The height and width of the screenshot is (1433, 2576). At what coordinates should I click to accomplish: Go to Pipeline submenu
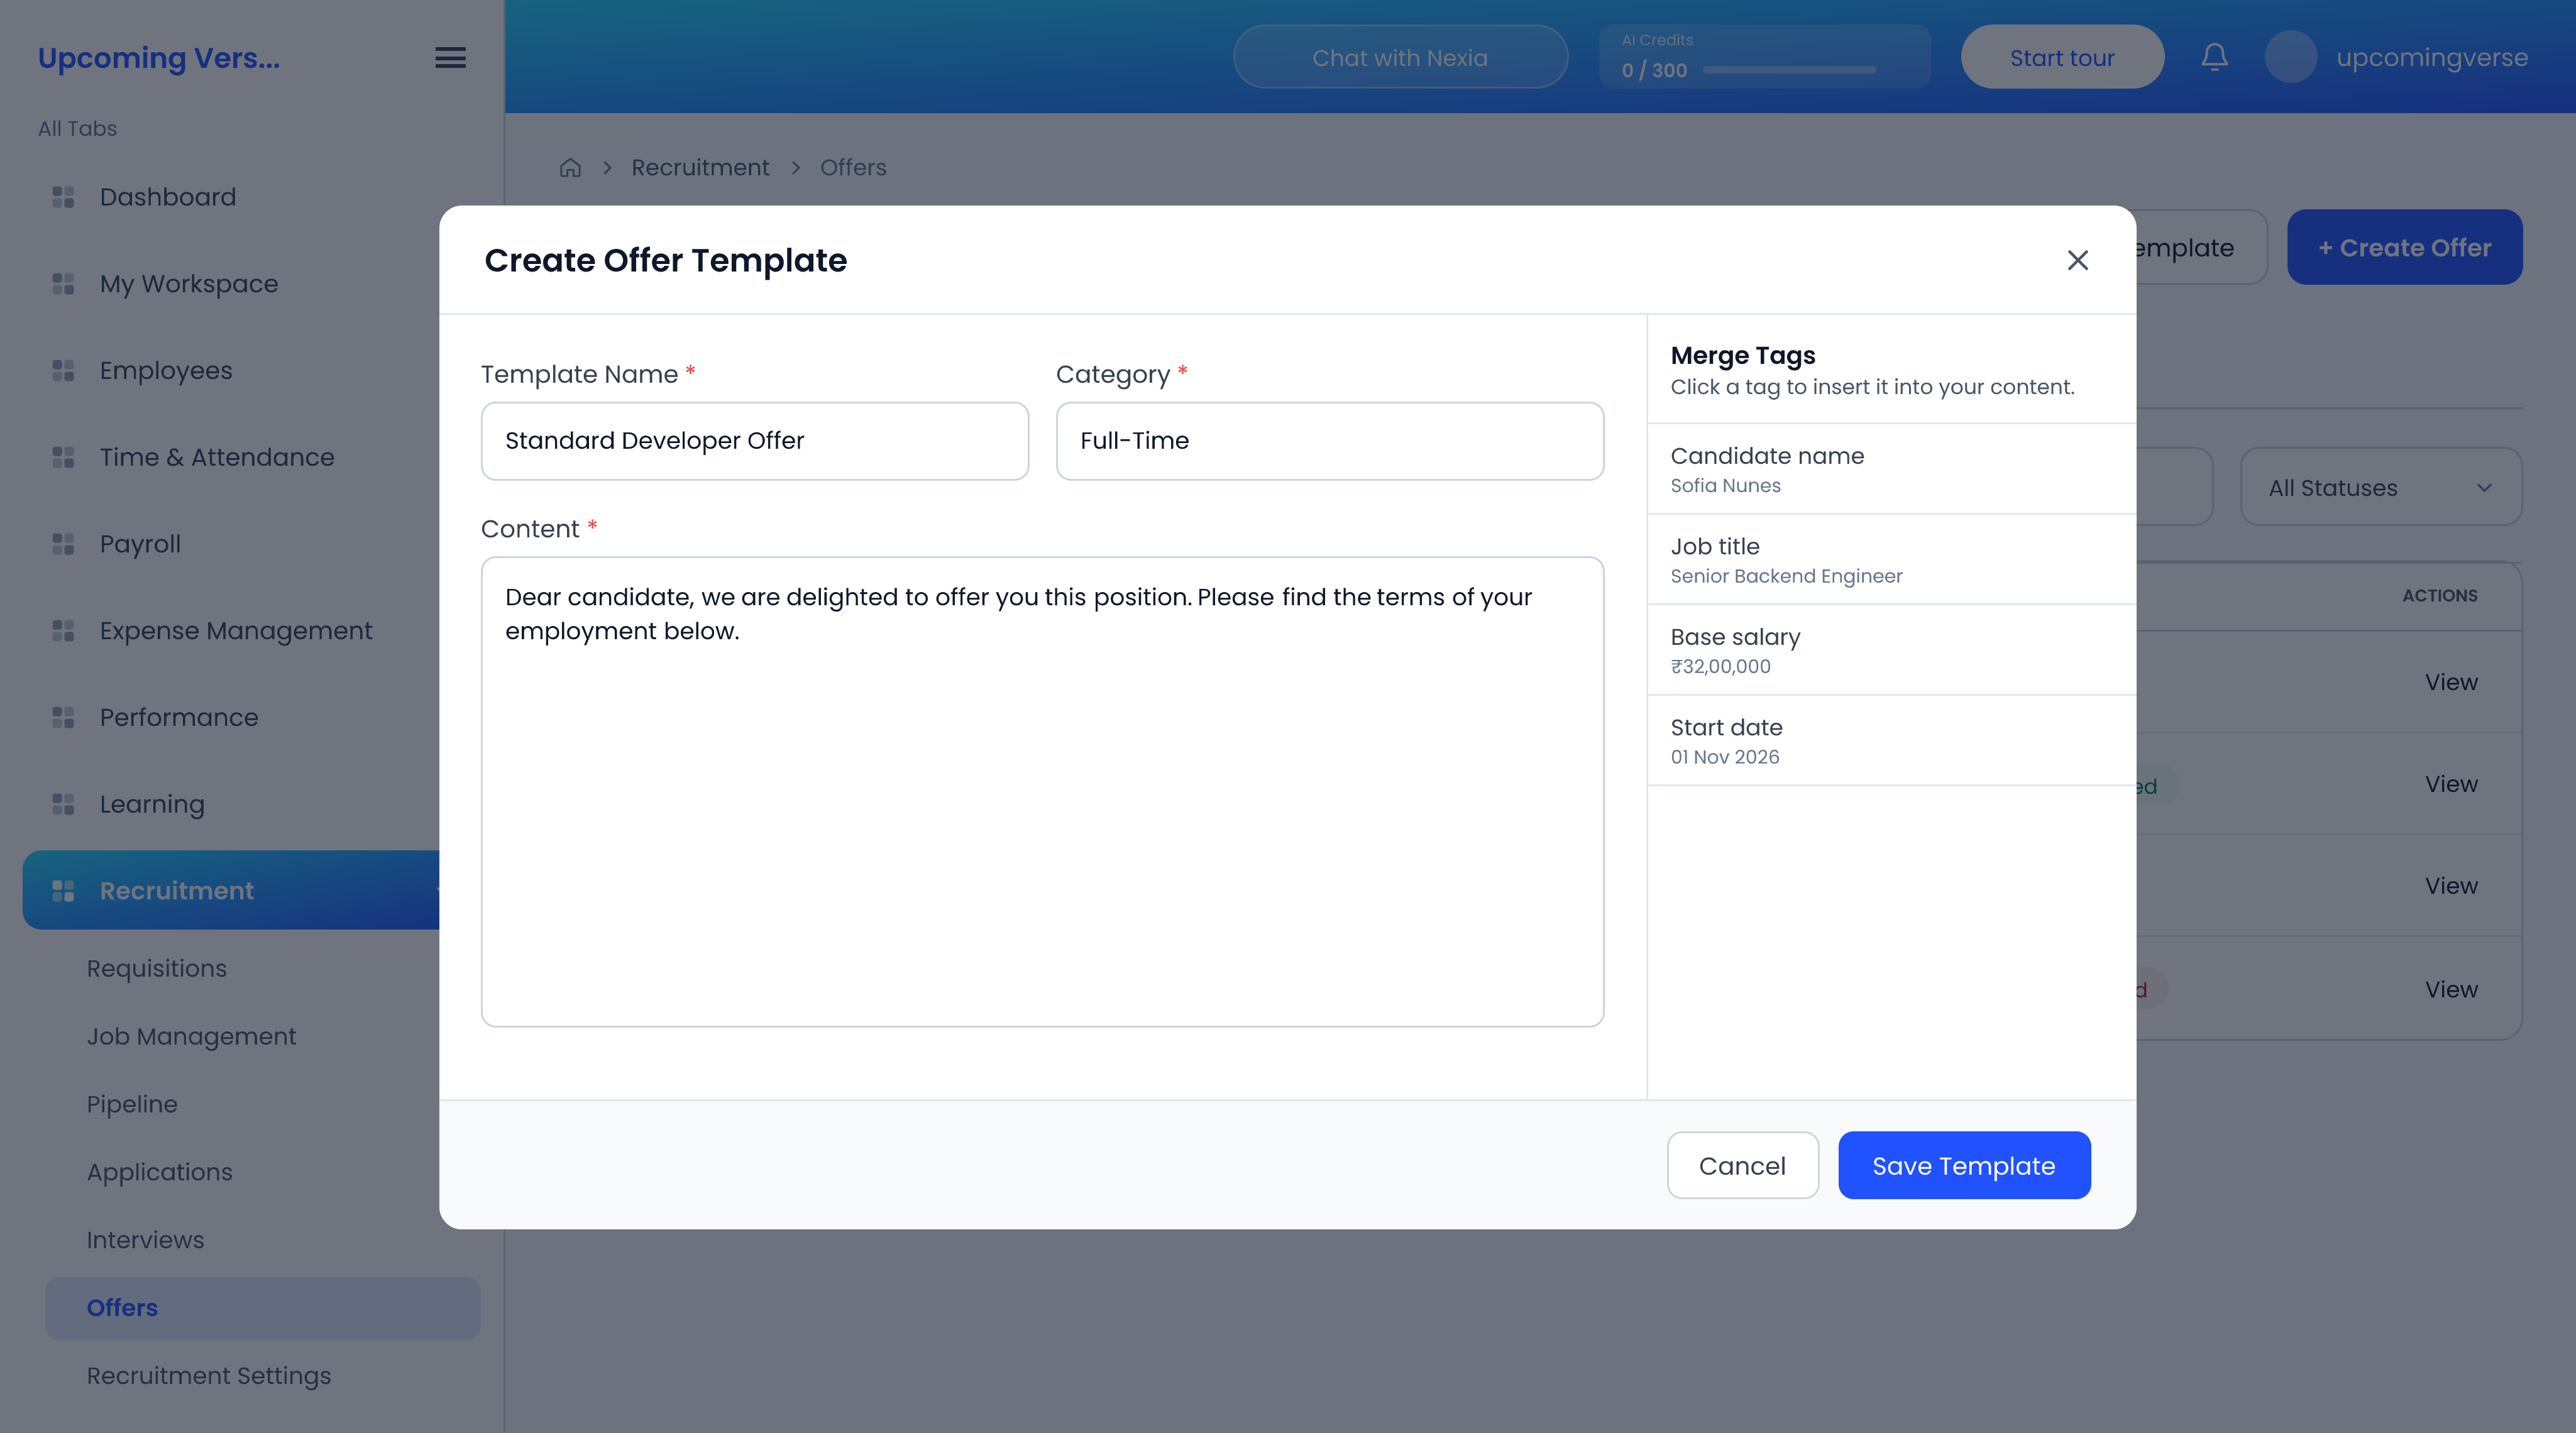[x=131, y=1104]
